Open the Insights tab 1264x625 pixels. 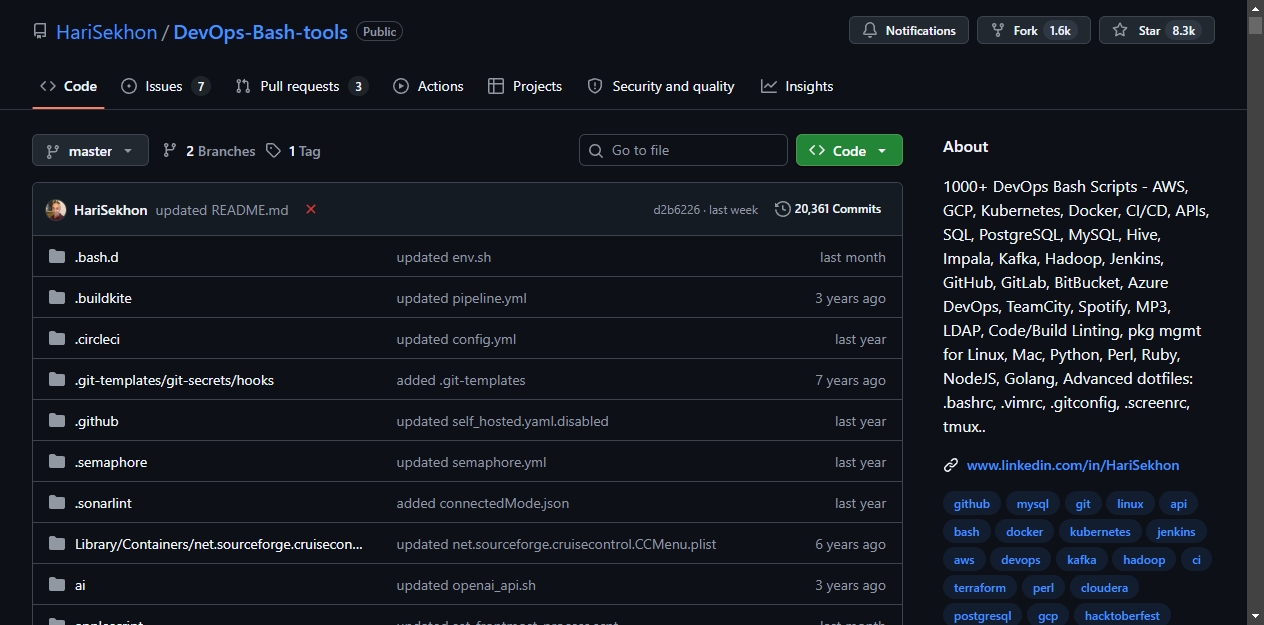click(797, 86)
